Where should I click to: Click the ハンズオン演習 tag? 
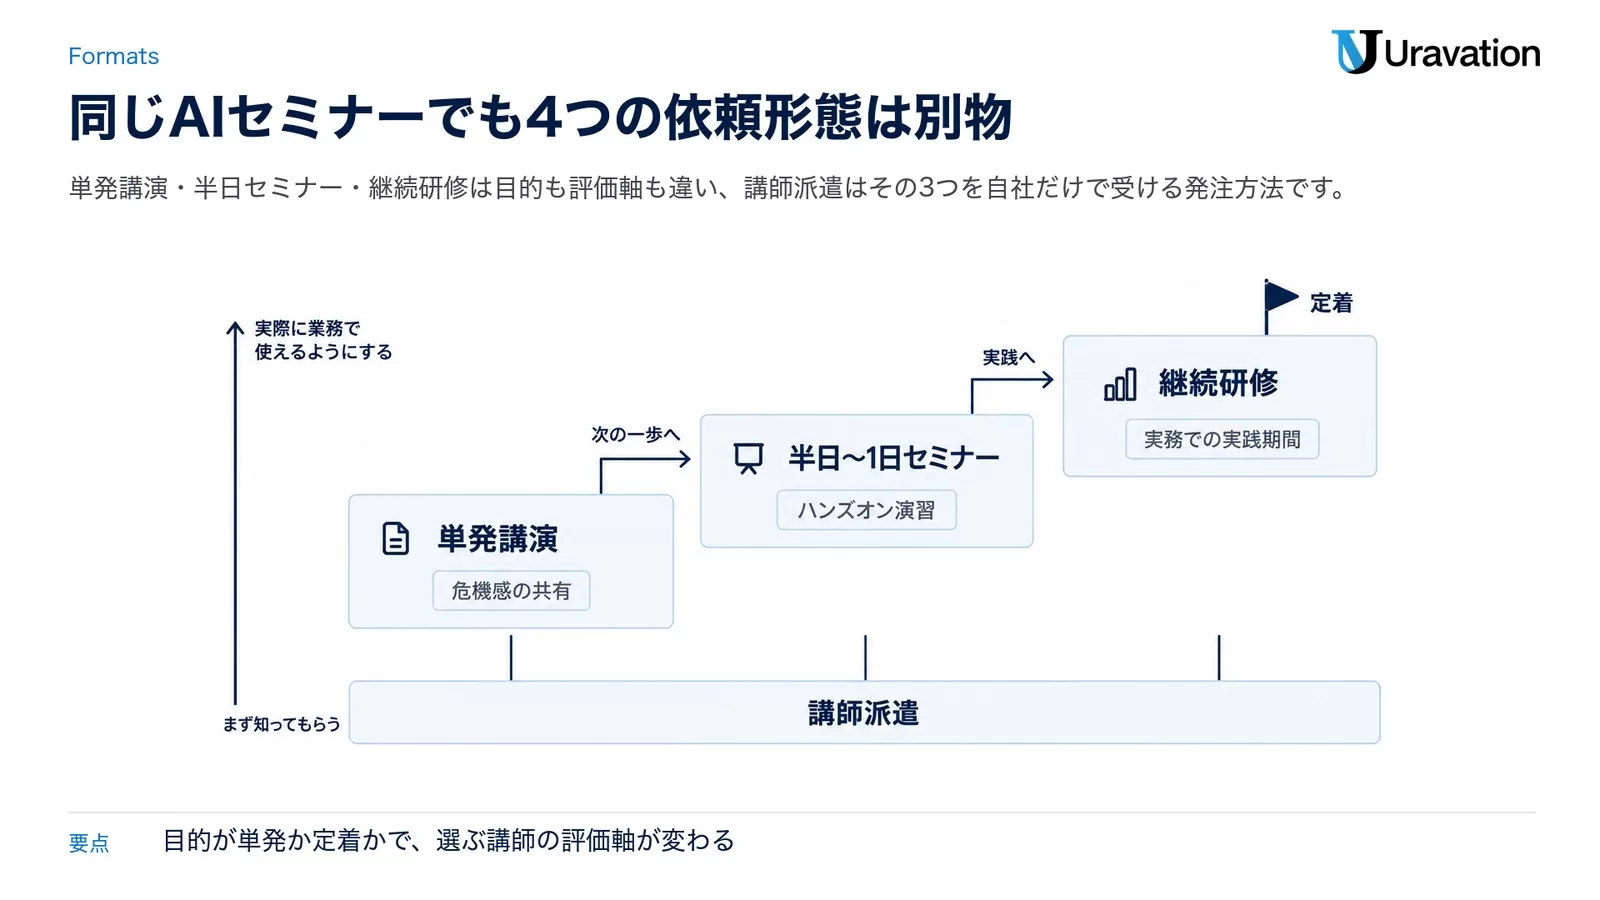pyautogui.click(x=866, y=510)
